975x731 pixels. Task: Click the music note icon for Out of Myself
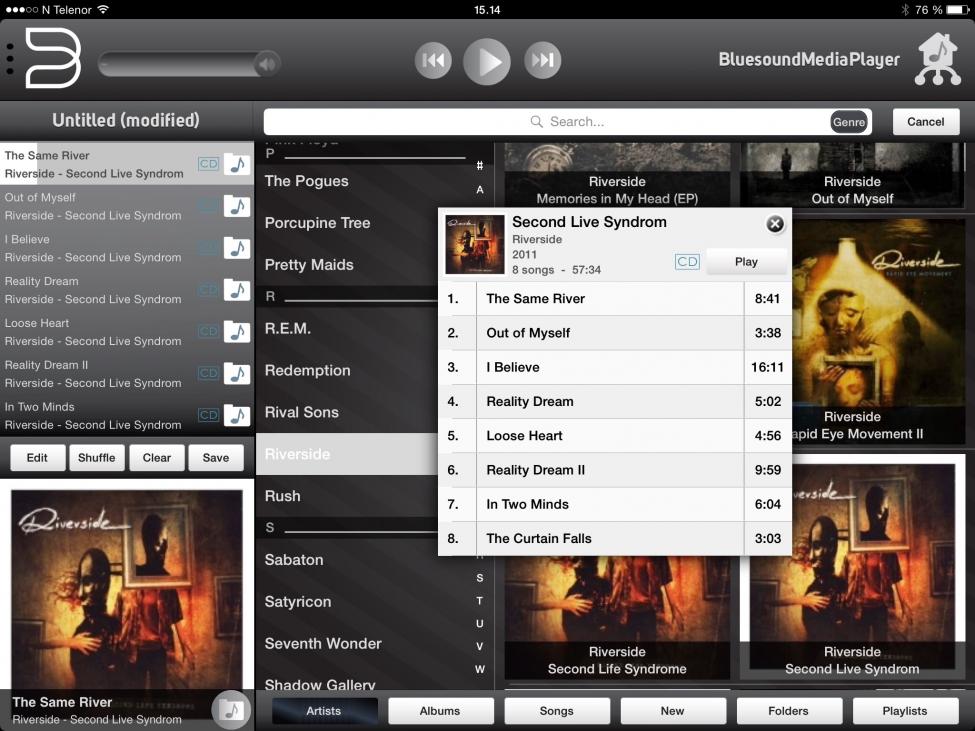[x=237, y=206]
